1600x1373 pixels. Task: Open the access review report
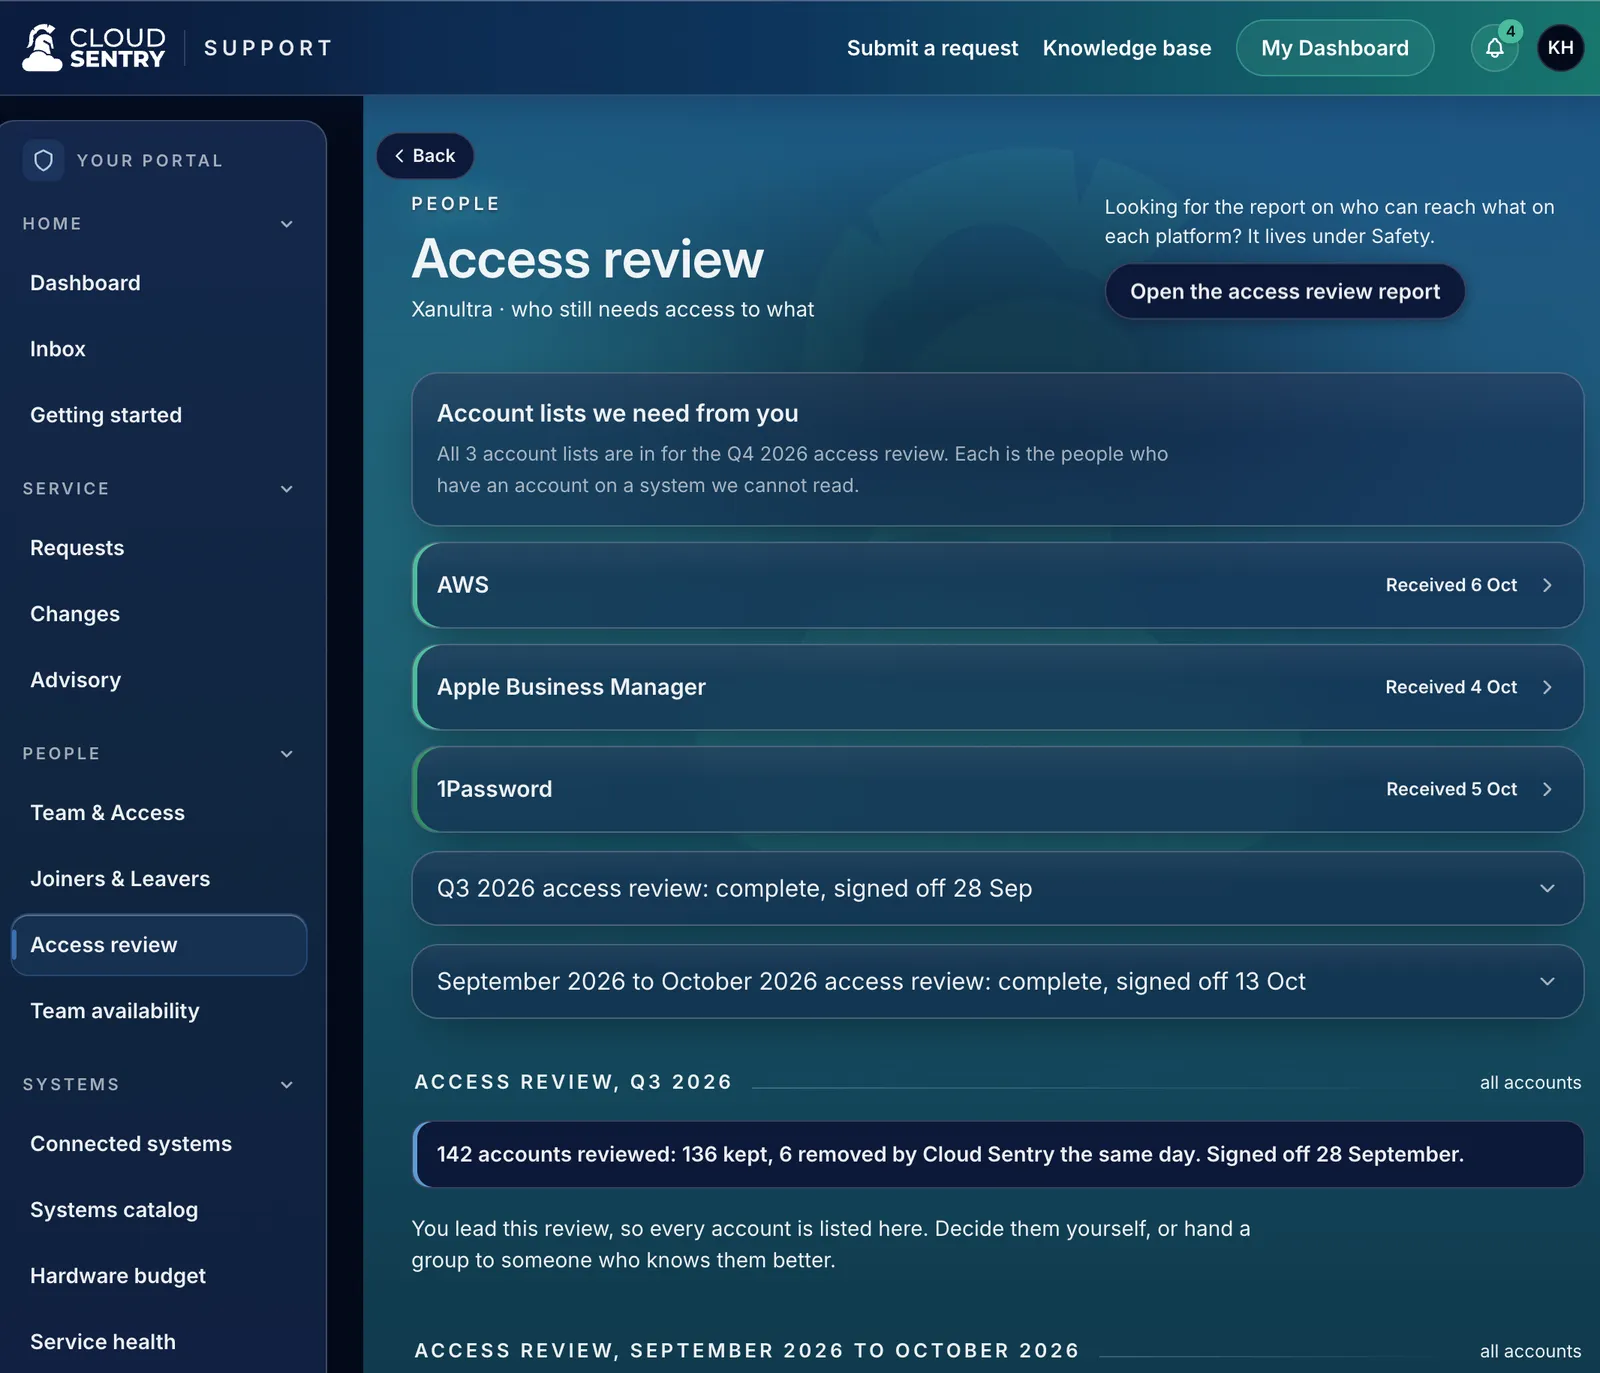[x=1285, y=291]
